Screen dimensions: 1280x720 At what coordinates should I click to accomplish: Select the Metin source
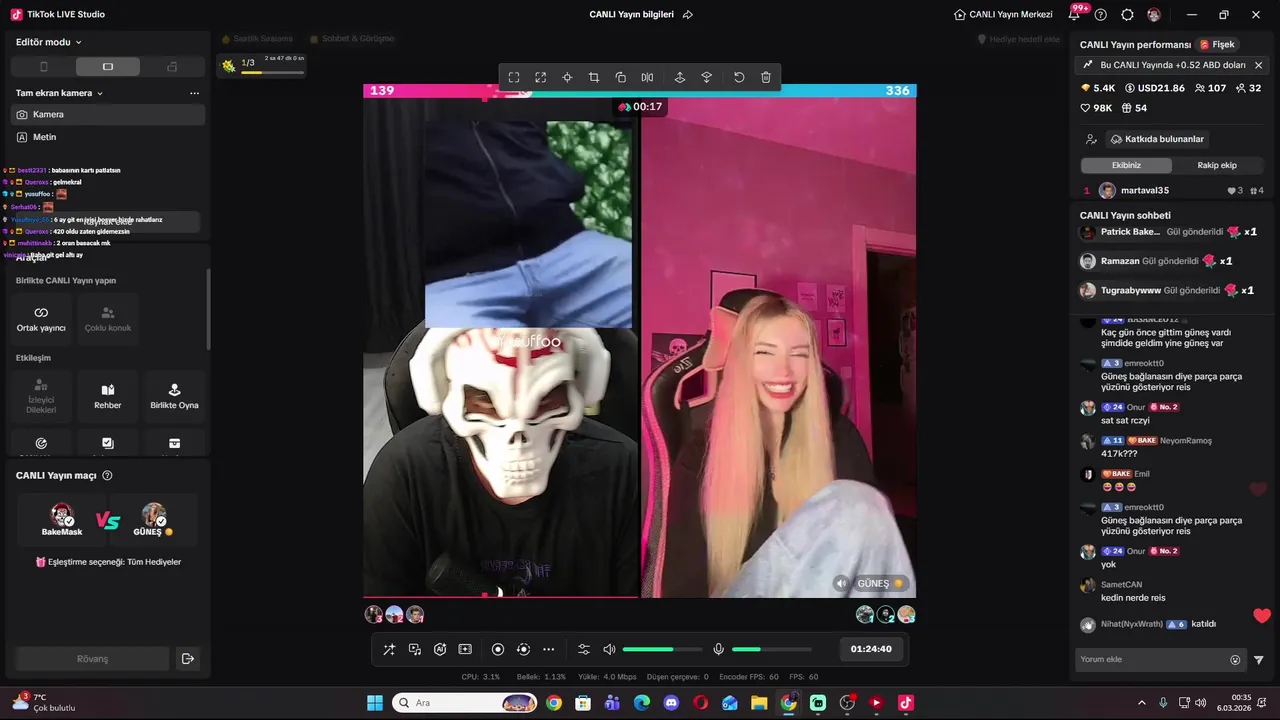pyautogui.click(x=108, y=137)
